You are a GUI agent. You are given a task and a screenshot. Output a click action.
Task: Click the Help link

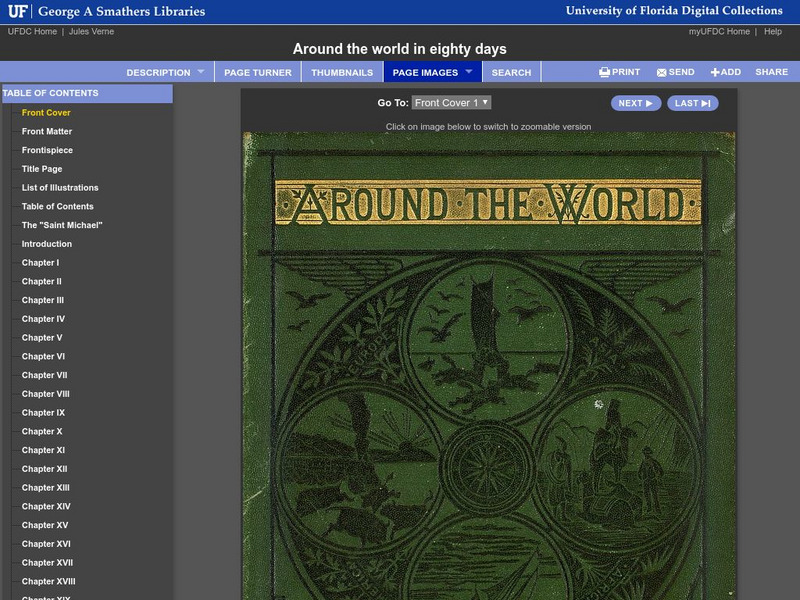[x=773, y=32]
